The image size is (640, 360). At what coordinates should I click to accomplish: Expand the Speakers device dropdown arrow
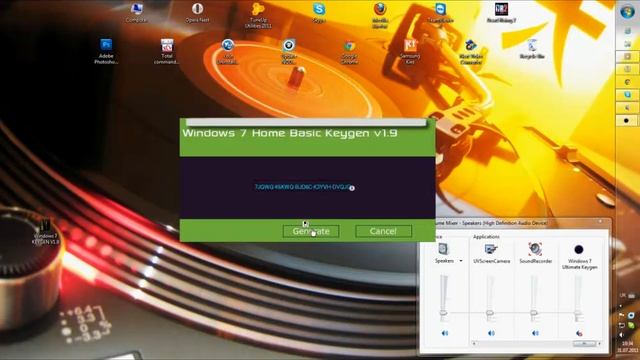coord(461,261)
